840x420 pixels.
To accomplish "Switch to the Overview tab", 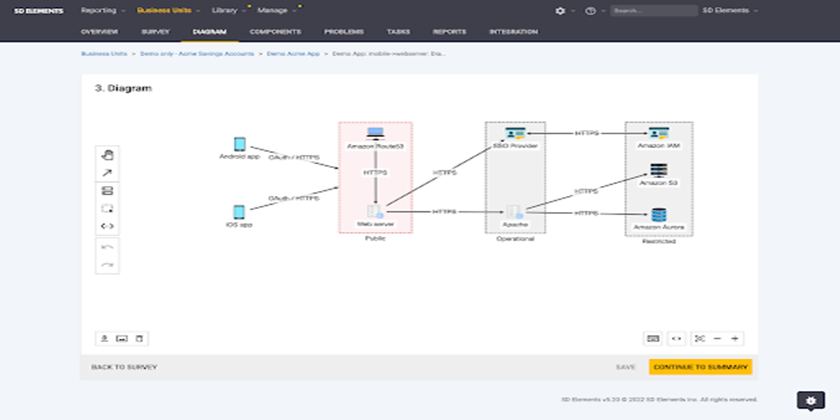I will (x=99, y=32).
